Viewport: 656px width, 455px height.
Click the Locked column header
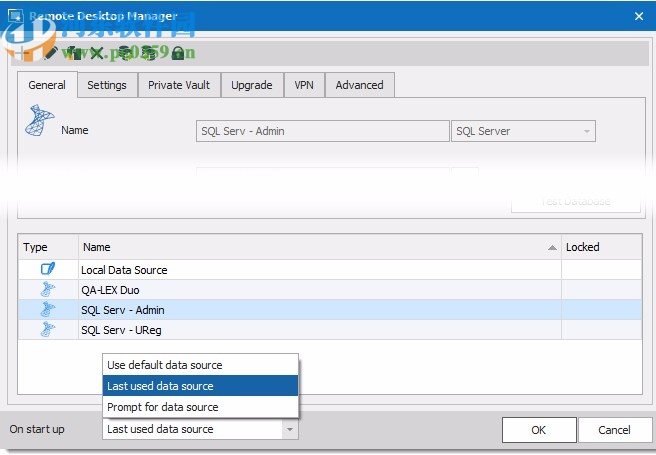point(602,247)
